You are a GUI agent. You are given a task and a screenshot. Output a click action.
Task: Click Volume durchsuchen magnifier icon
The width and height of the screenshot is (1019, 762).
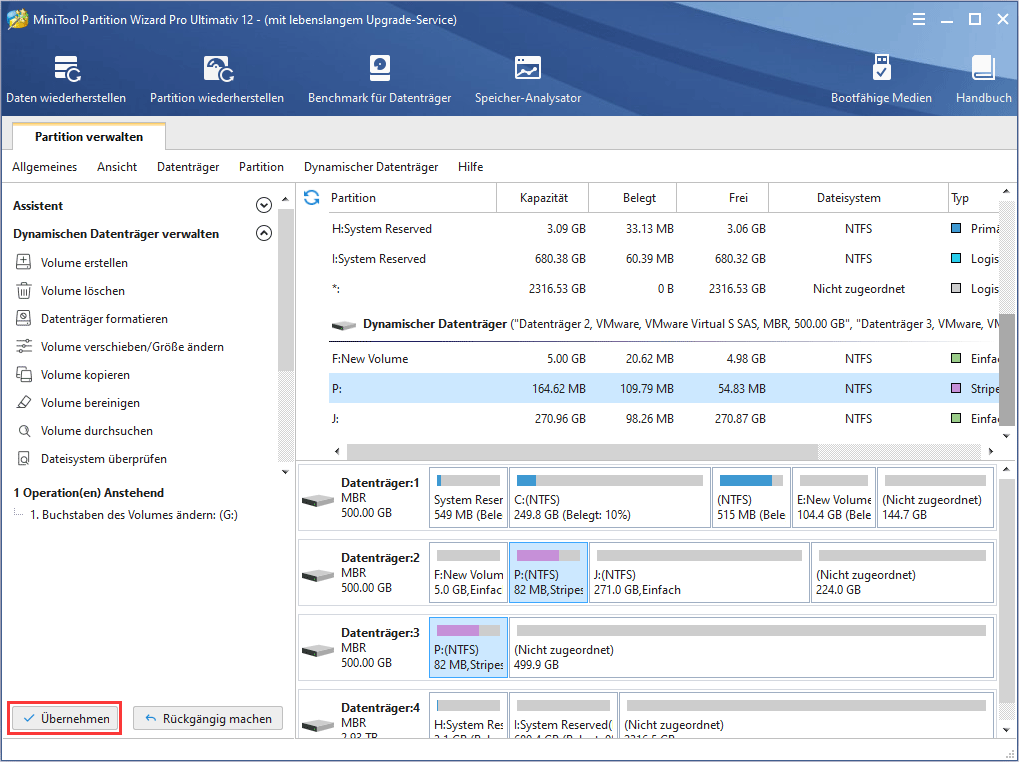[x=23, y=430]
